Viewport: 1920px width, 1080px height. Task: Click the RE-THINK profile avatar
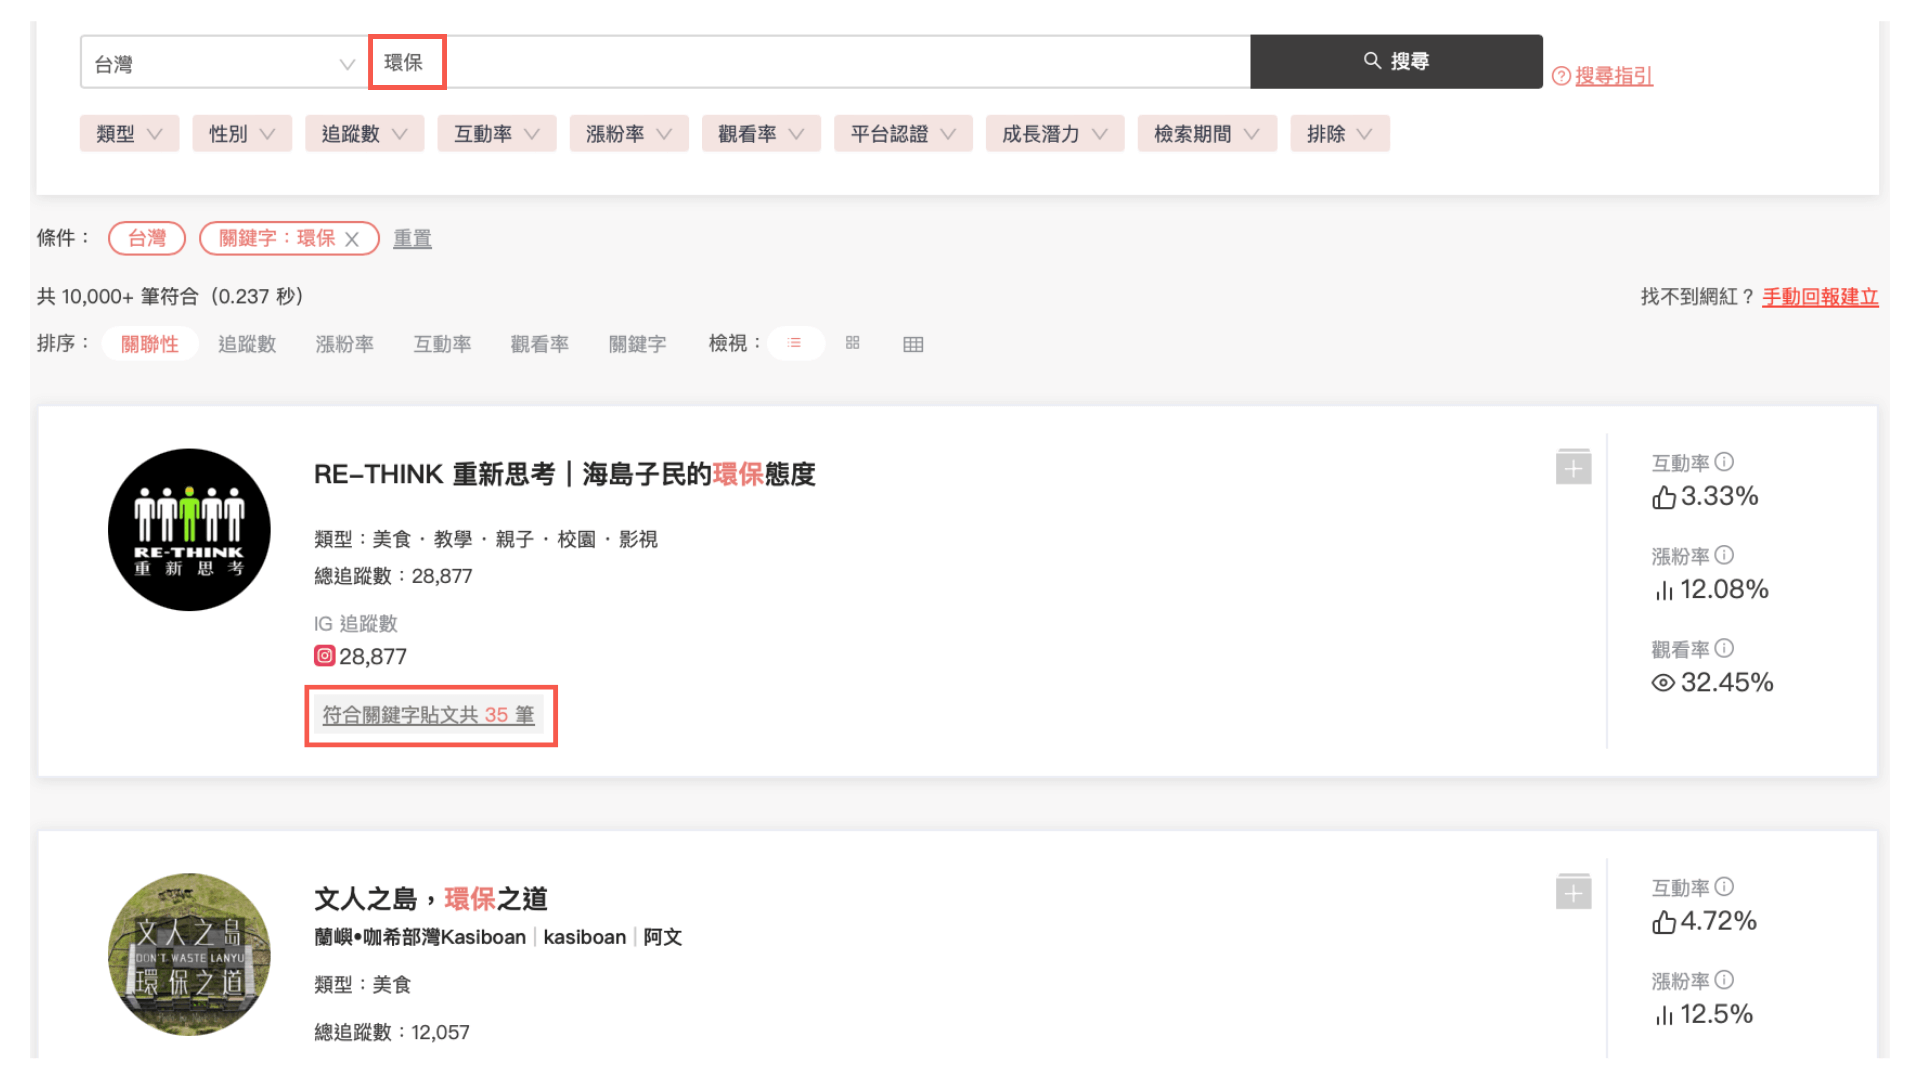(189, 530)
